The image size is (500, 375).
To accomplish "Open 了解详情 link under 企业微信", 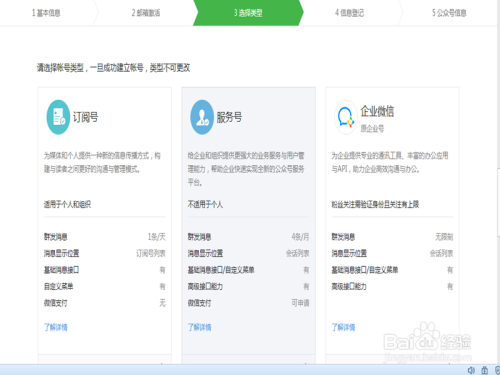I will 343,327.
